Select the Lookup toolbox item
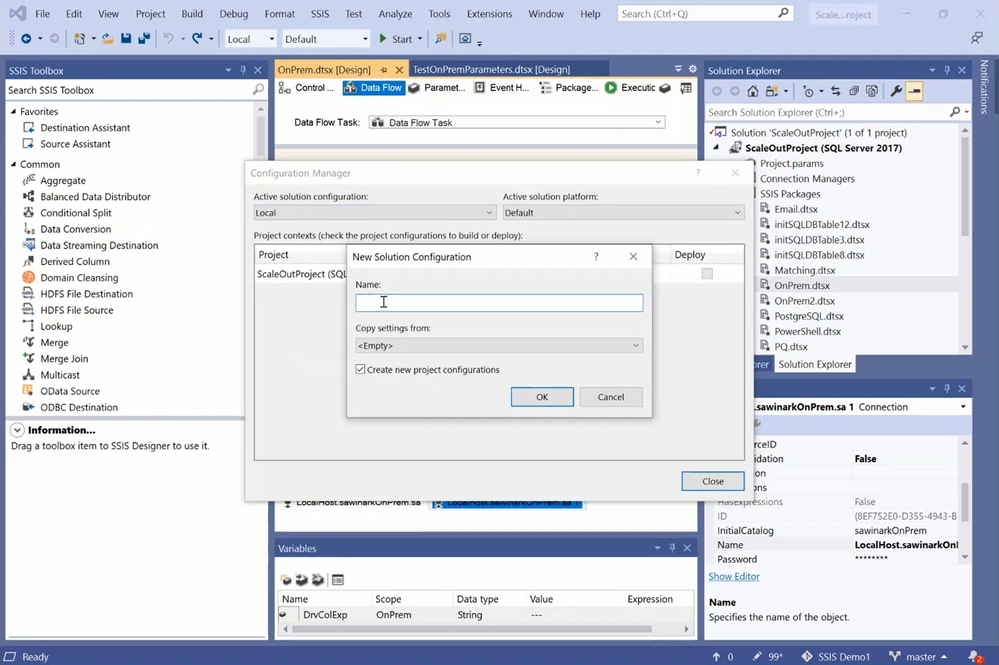 (x=56, y=326)
